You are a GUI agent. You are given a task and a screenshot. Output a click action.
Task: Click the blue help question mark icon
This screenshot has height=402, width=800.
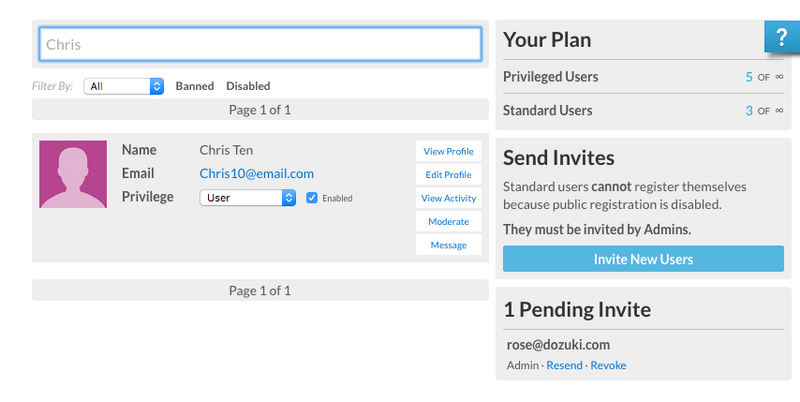pyautogui.click(x=781, y=36)
